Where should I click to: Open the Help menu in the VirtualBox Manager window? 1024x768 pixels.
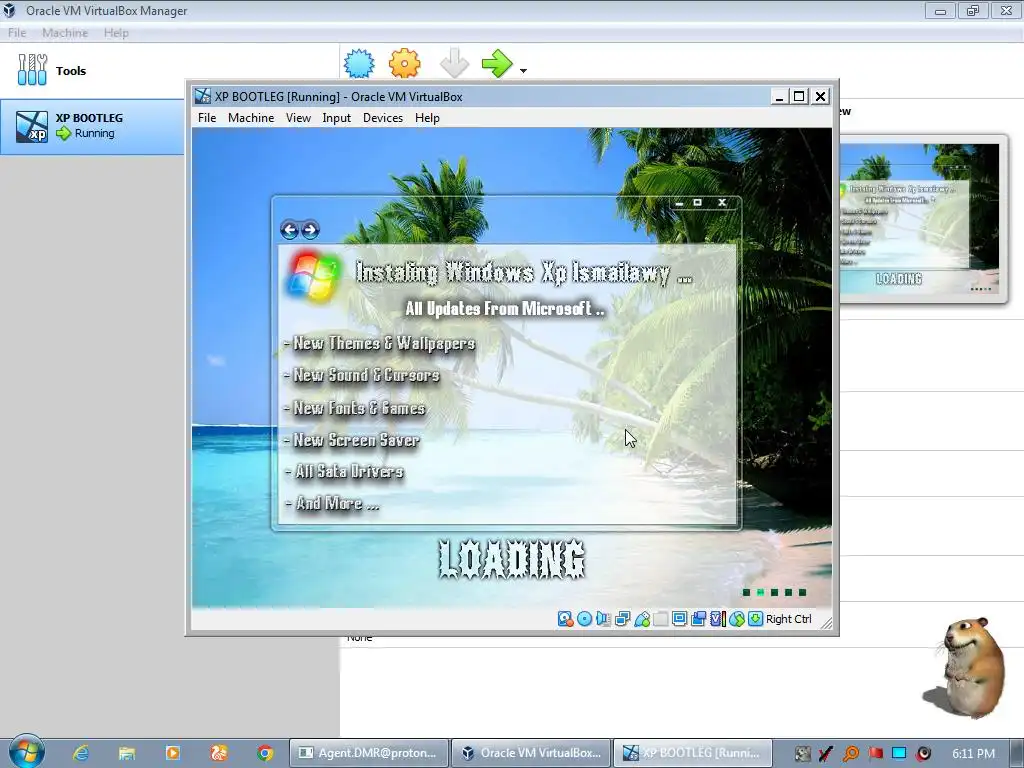[116, 33]
